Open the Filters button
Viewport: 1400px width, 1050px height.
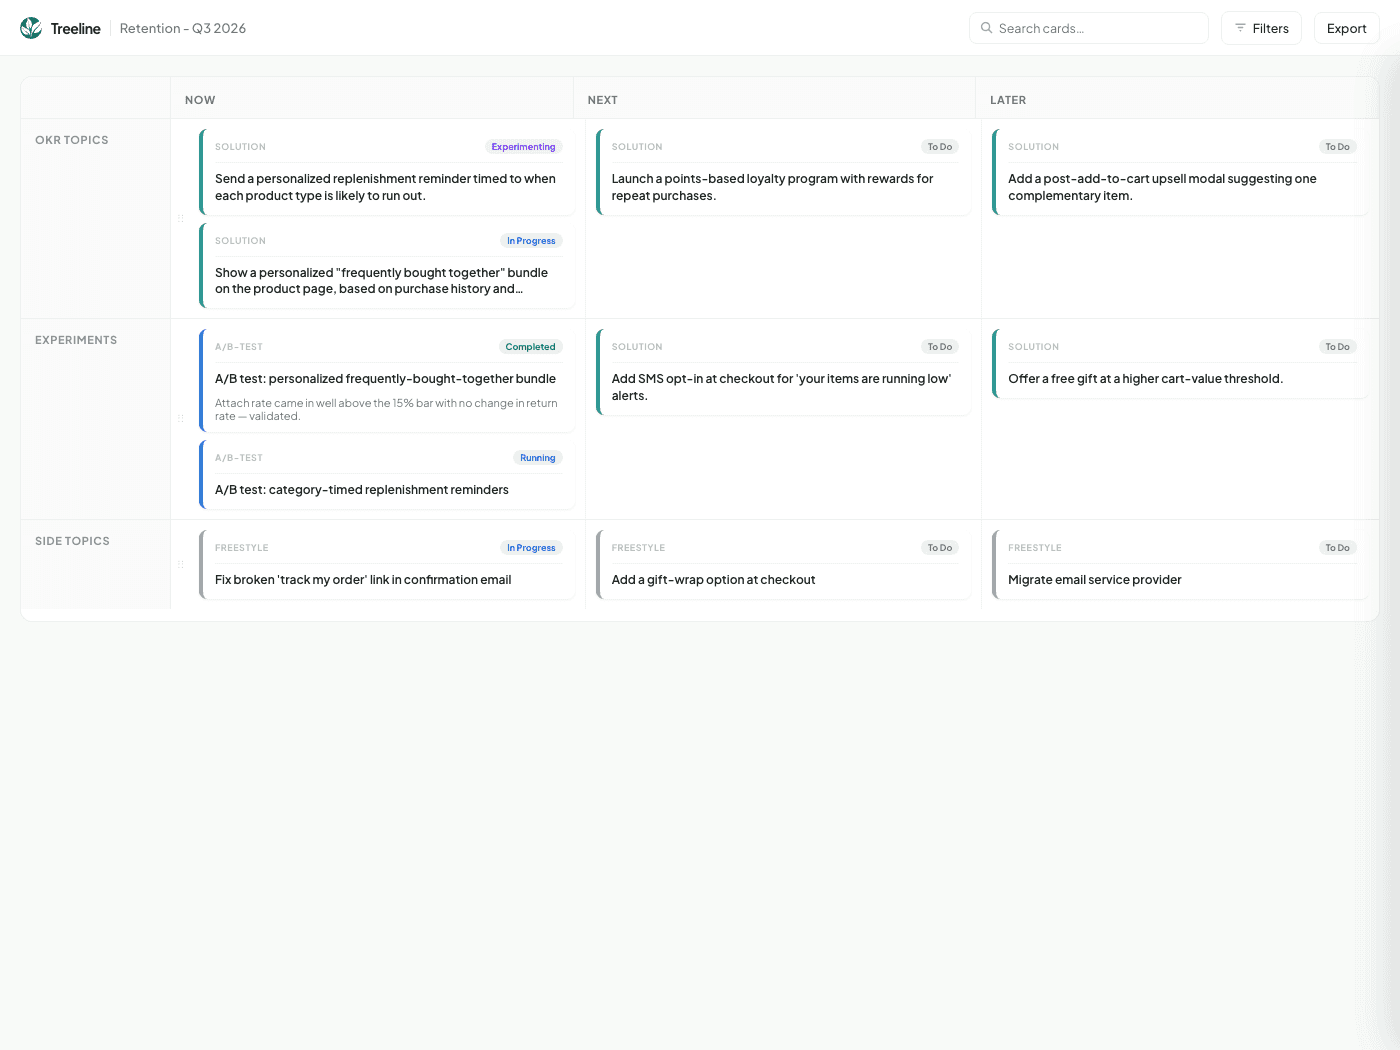point(1261,28)
